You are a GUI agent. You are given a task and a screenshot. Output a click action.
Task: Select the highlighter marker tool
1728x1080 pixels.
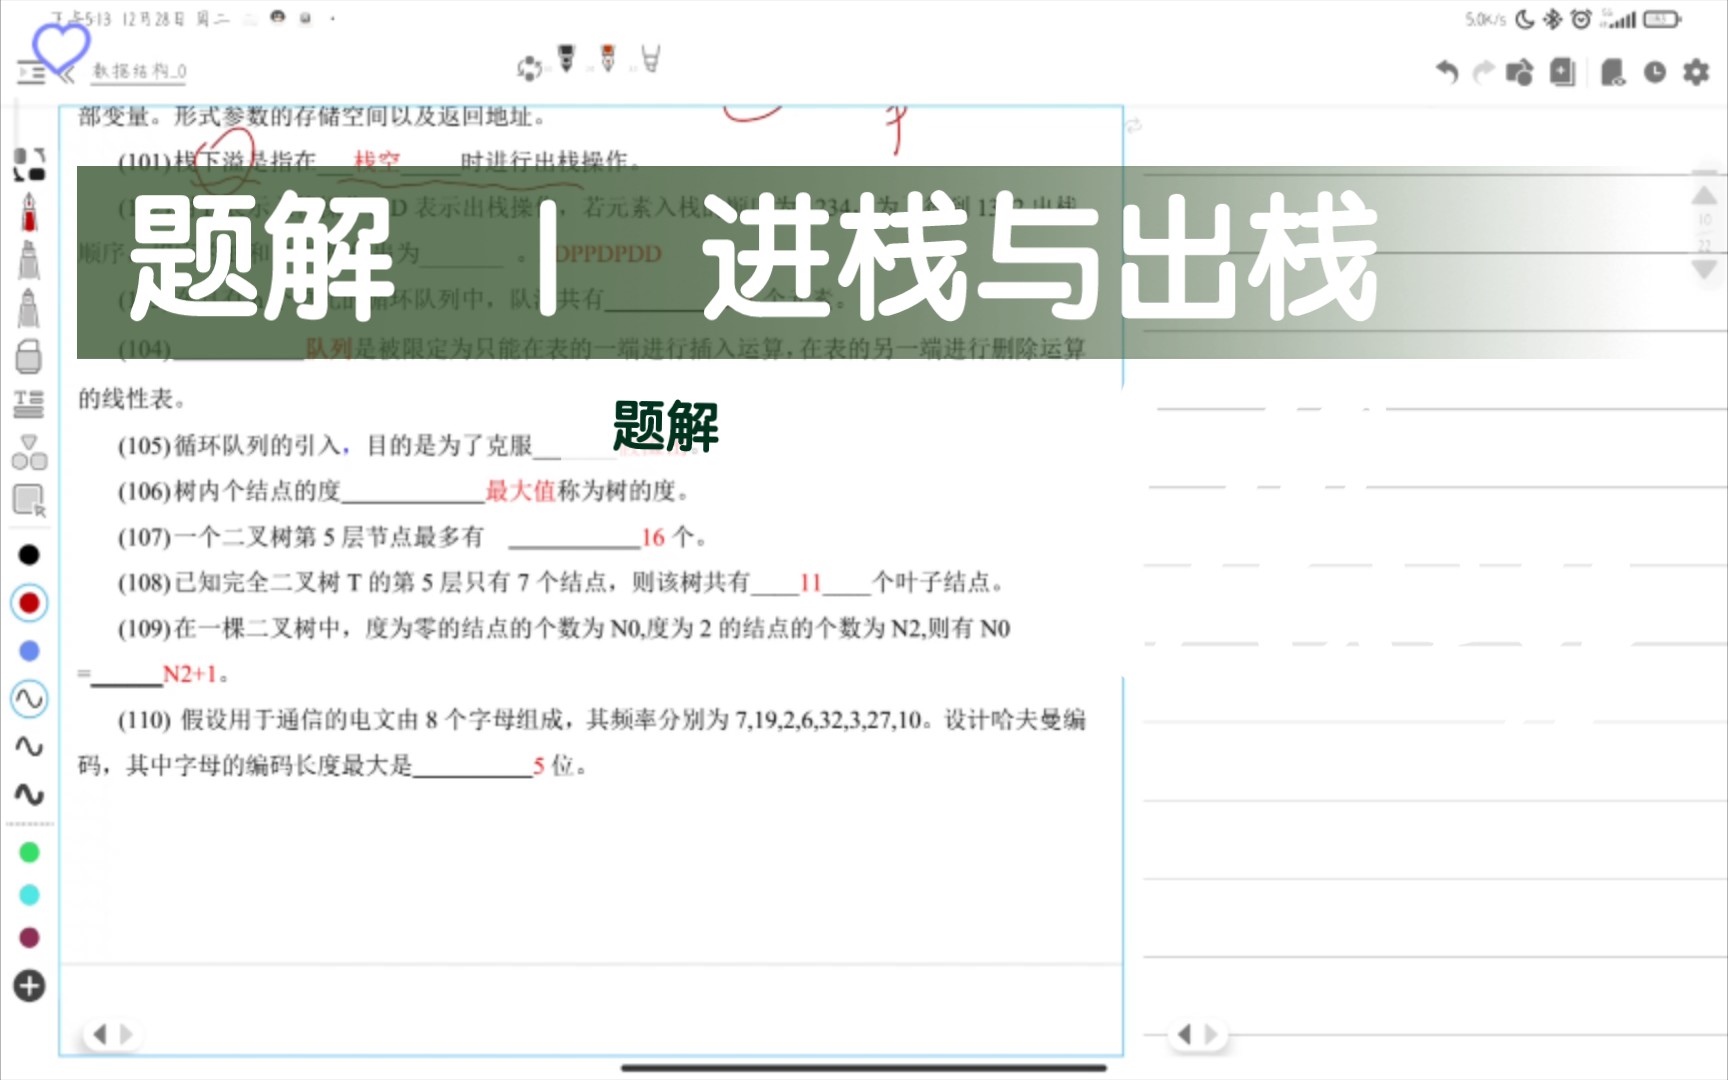pyautogui.click(x=29, y=308)
